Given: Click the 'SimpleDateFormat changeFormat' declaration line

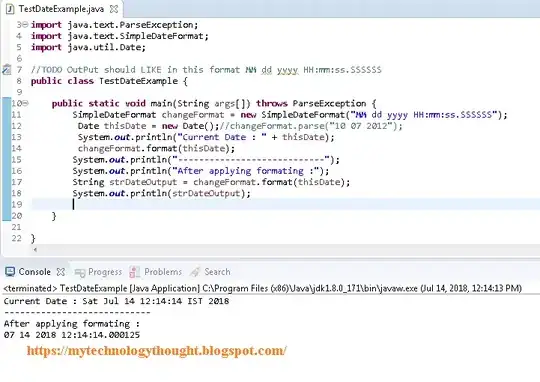Looking at the screenshot, I should [x=290, y=115].
